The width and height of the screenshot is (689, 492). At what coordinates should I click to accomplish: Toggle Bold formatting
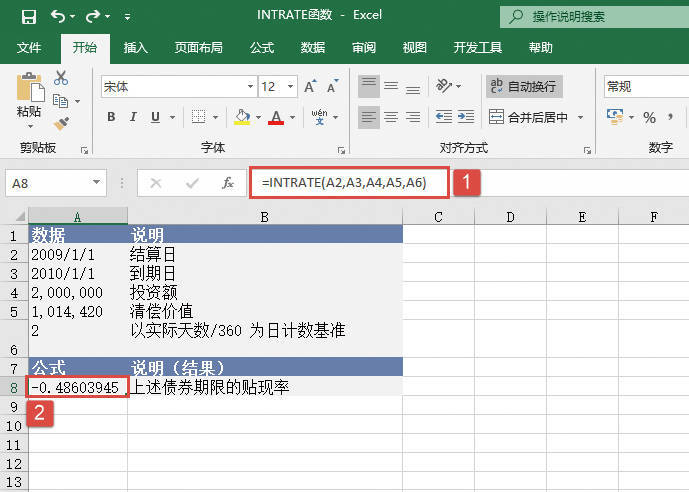coord(111,117)
